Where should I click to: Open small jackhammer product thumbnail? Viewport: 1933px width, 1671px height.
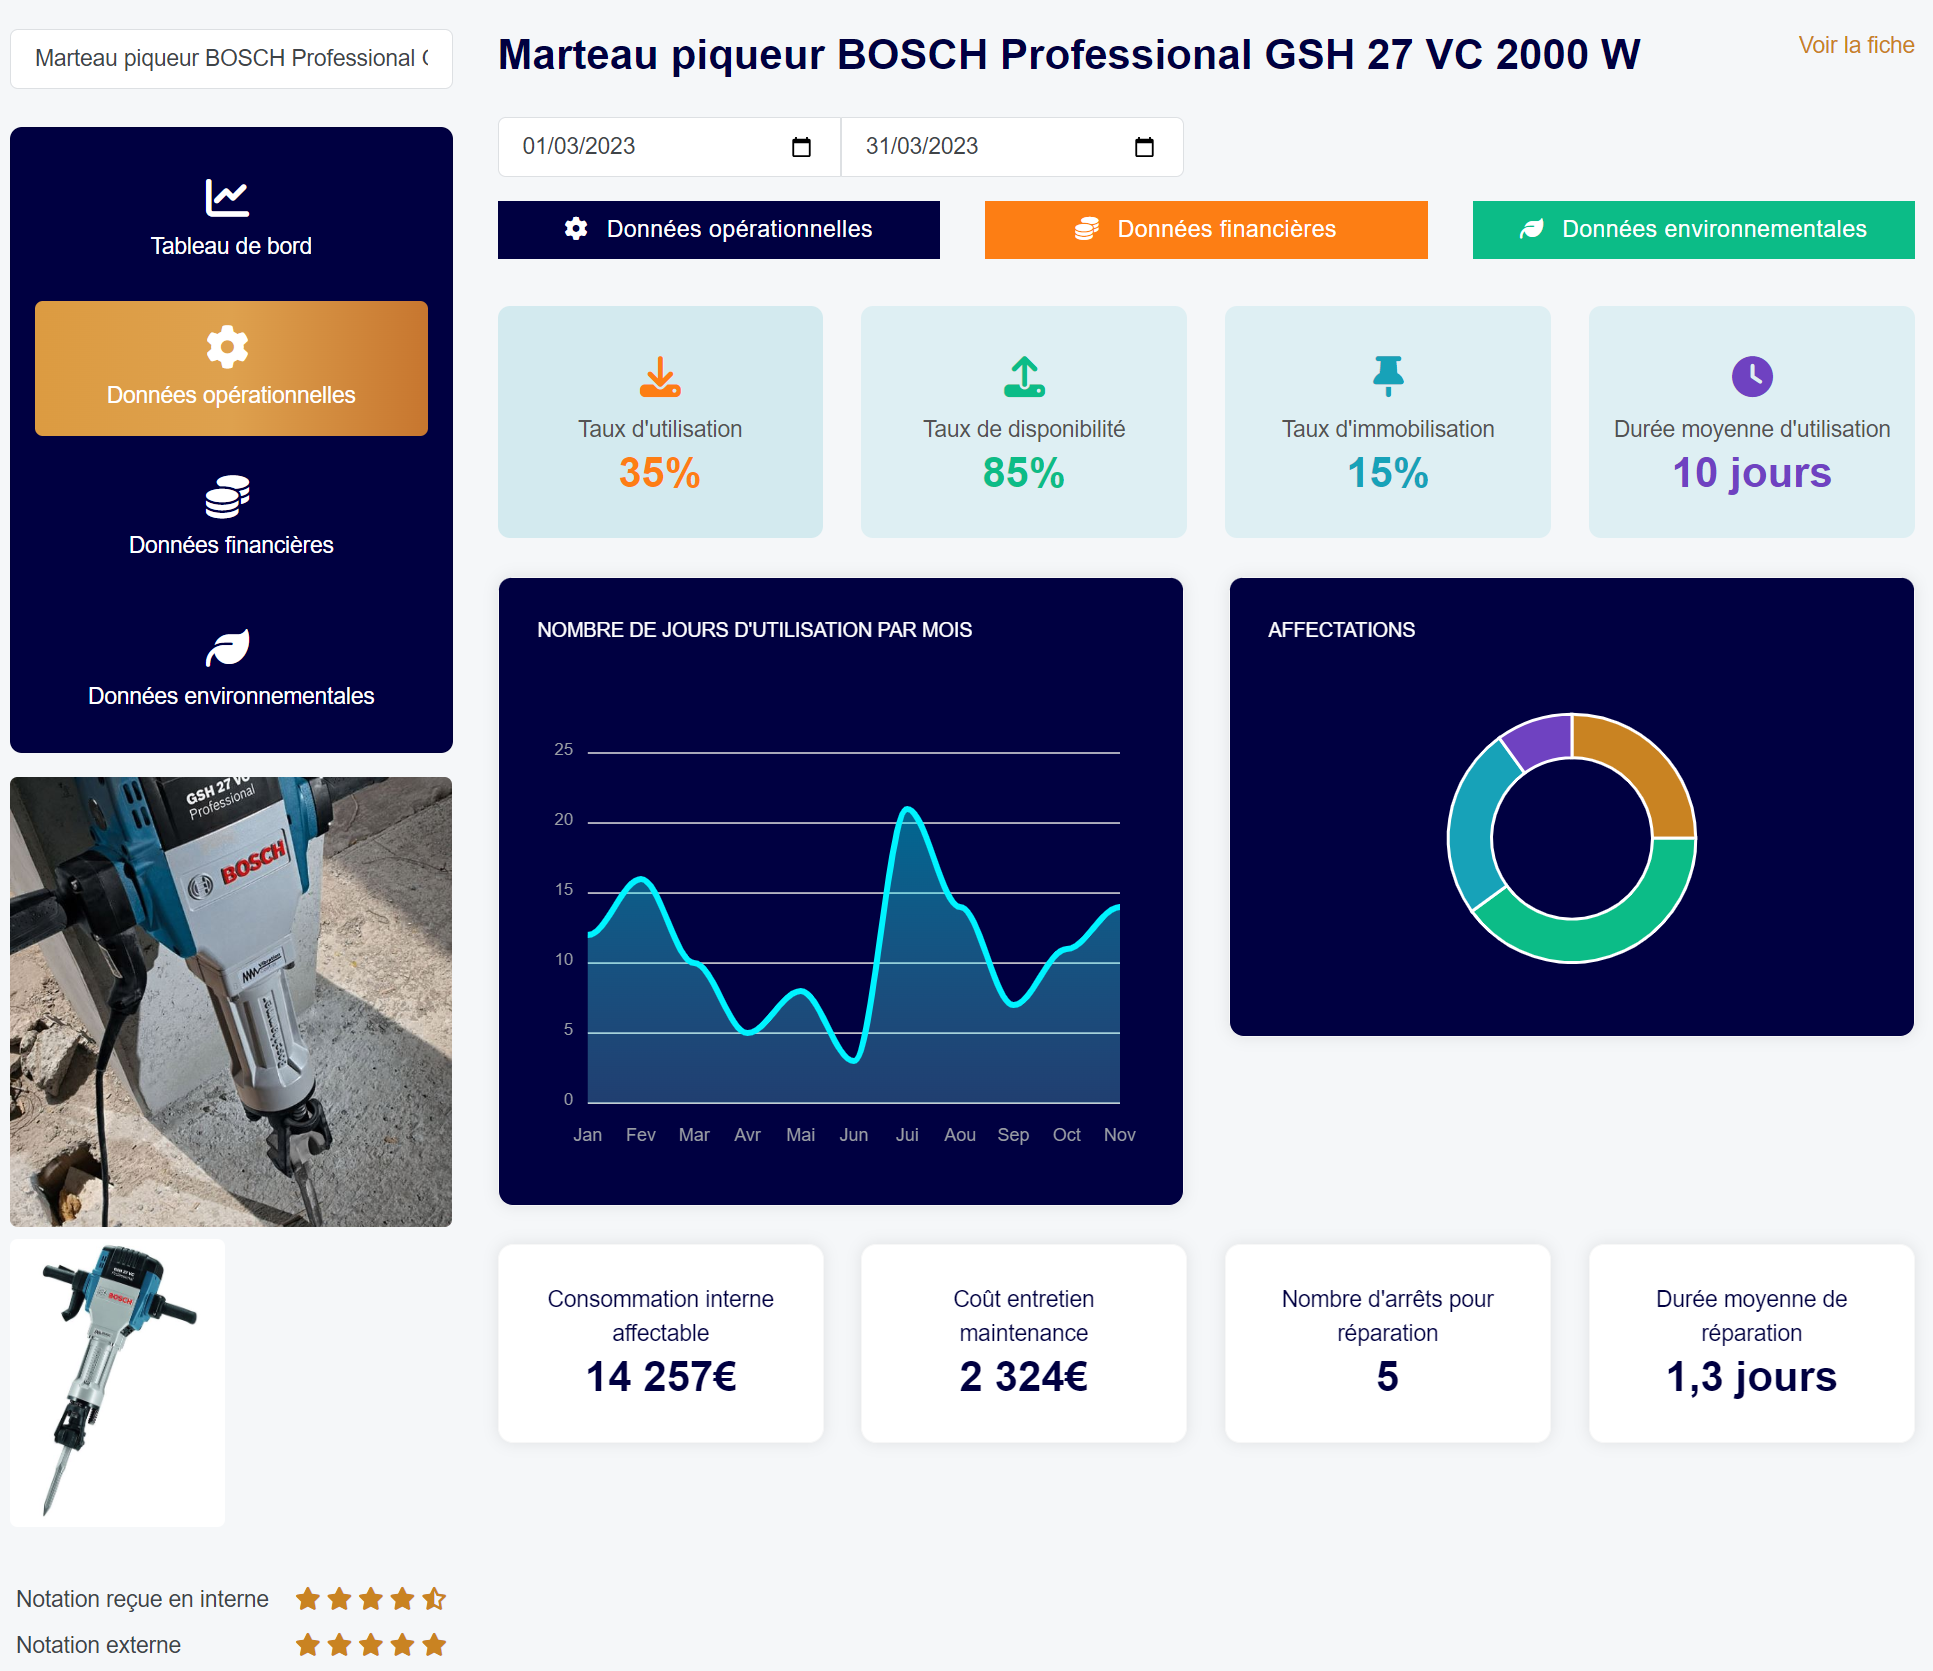(118, 1382)
